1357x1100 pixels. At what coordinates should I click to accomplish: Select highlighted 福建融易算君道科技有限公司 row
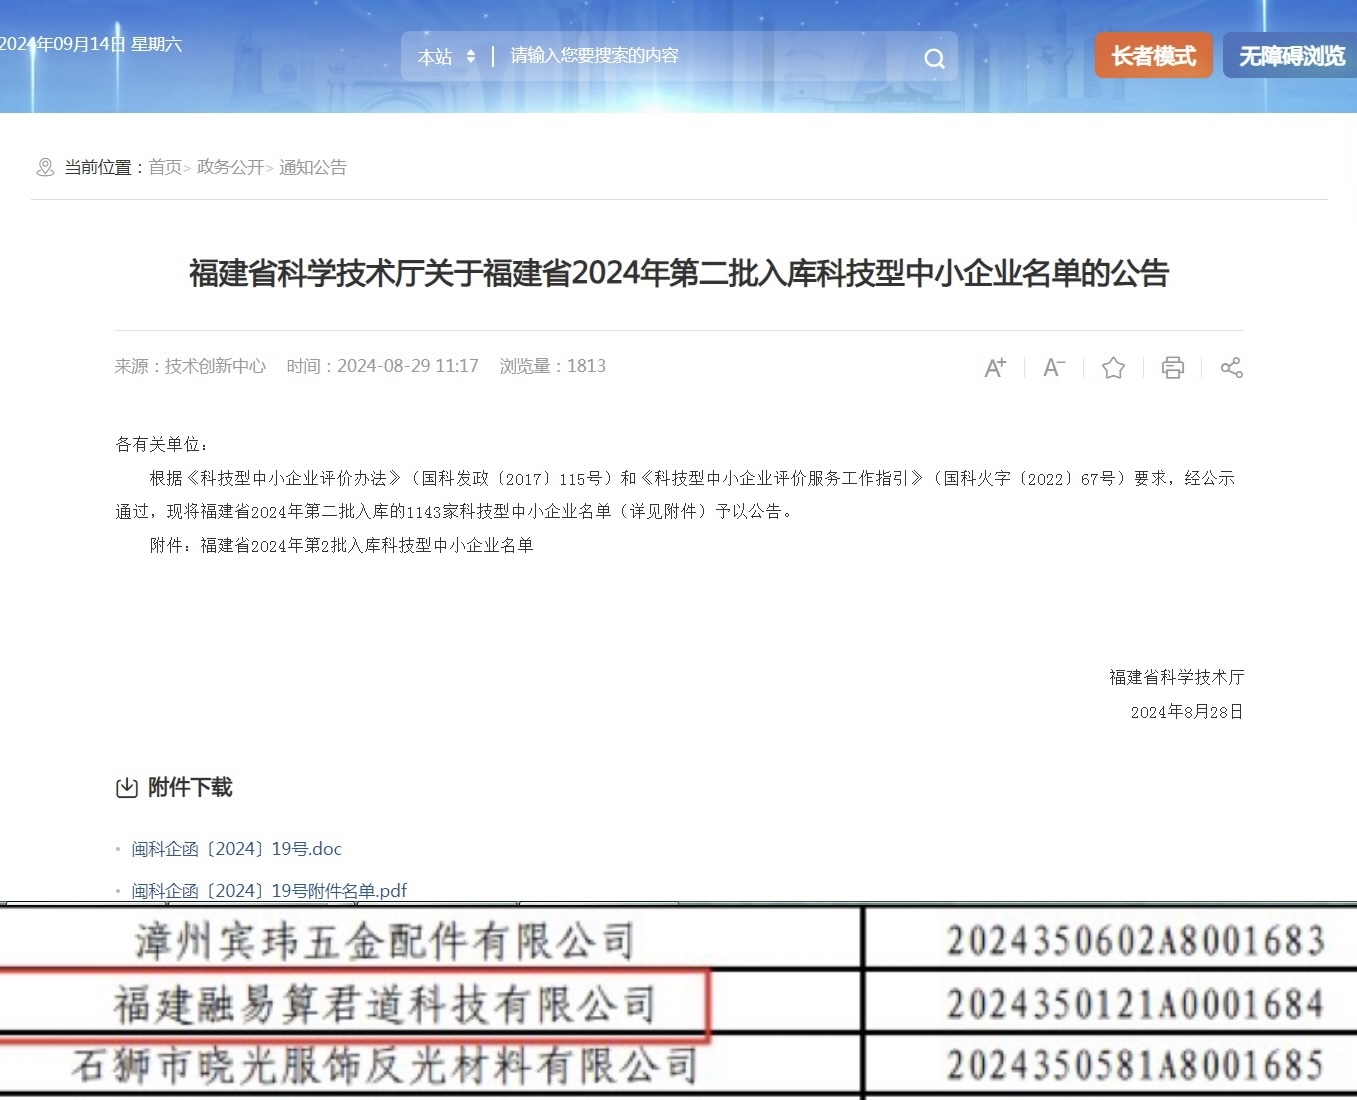(x=384, y=1004)
